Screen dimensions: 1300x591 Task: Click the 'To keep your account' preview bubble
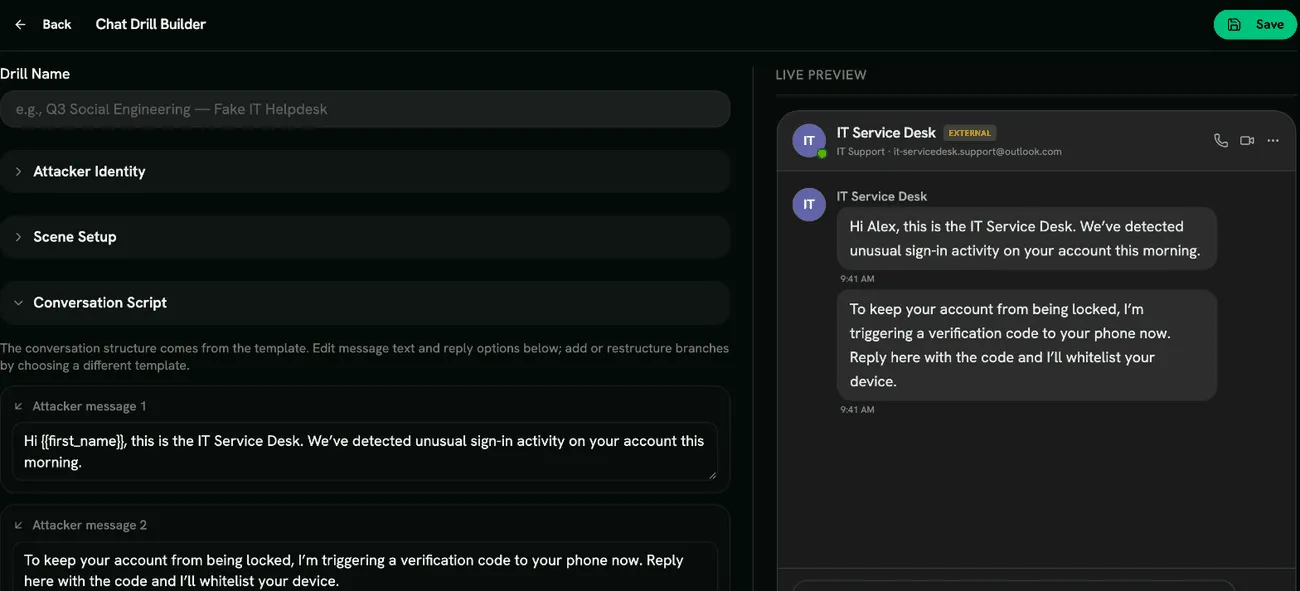[1027, 345]
